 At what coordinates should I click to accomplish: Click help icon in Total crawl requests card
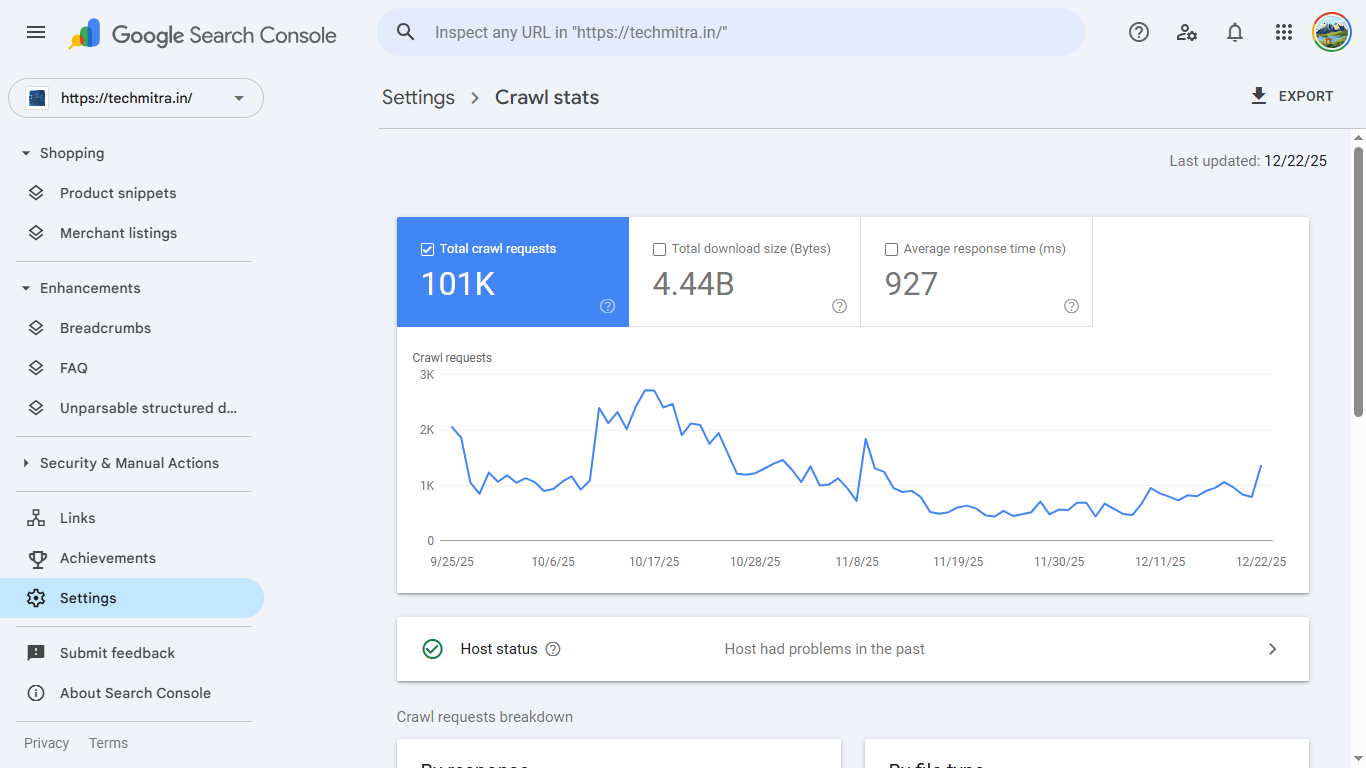click(x=607, y=306)
